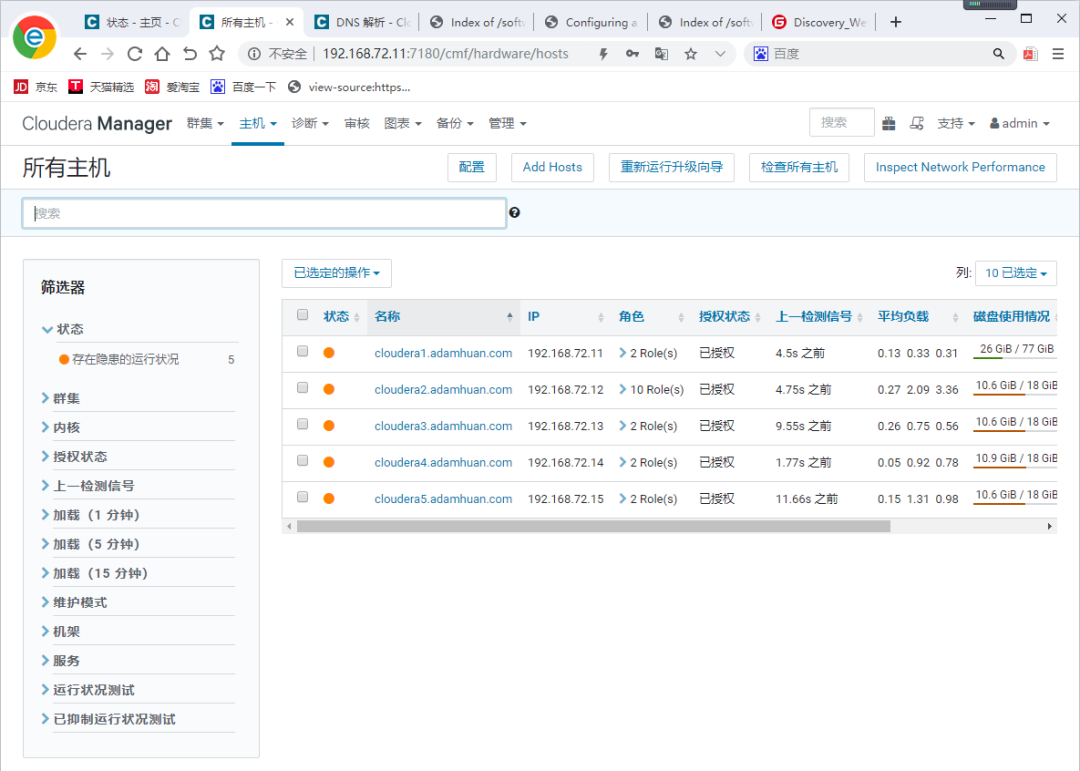The width and height of the screenshot is (1080, 771).
Task: Reload the page with refresh icon
Action: point(135,54)
